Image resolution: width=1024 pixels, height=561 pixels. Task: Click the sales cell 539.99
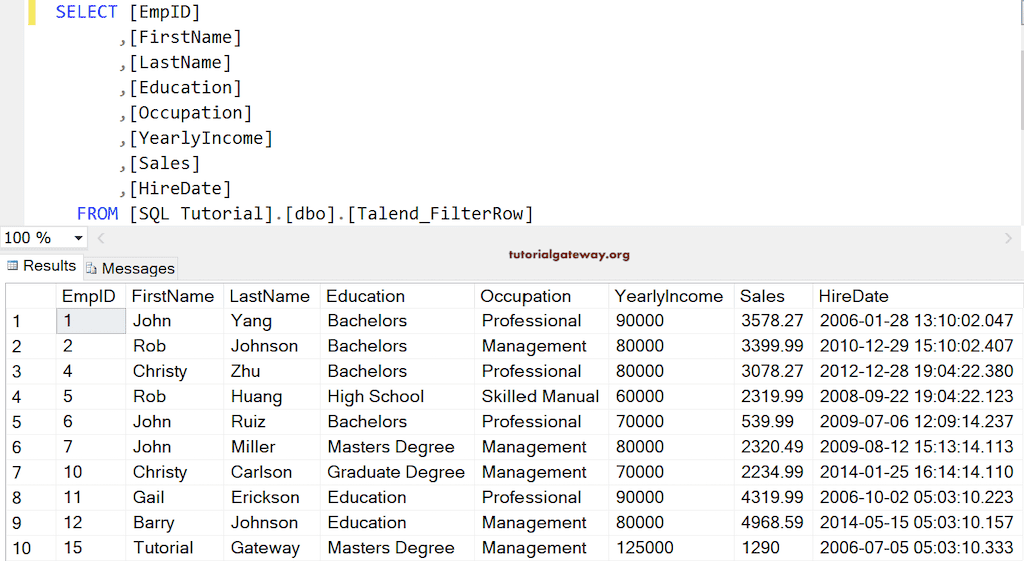773,422
